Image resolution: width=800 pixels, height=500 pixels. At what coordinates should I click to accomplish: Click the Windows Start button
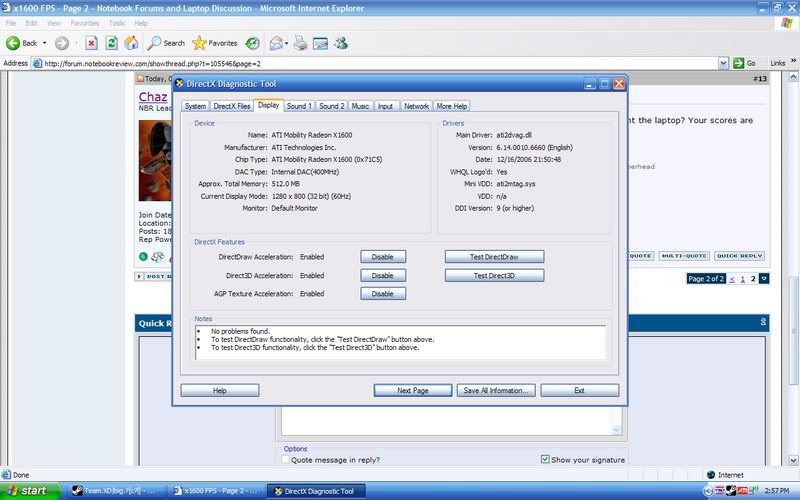tap(30, 491)
